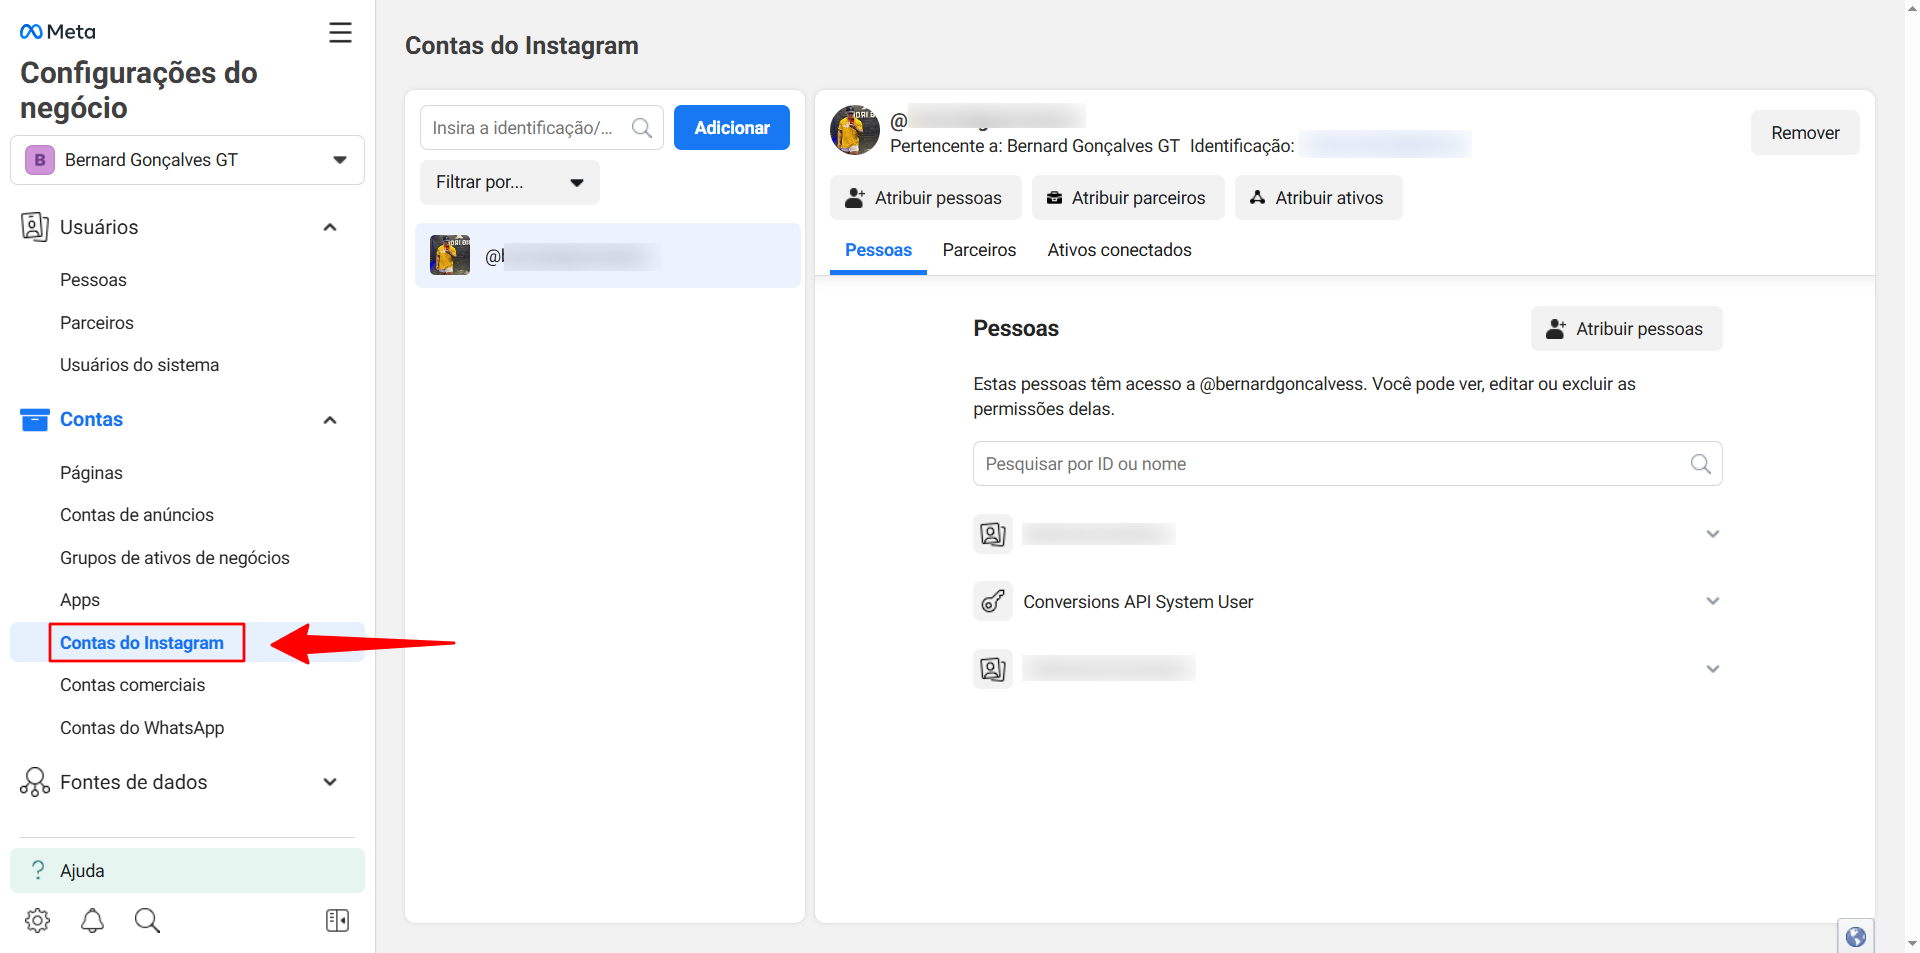This screenshot has height=953, width=1920.
Task: Click the page vertical scrollbar
Action: [x=1912, y=476]
